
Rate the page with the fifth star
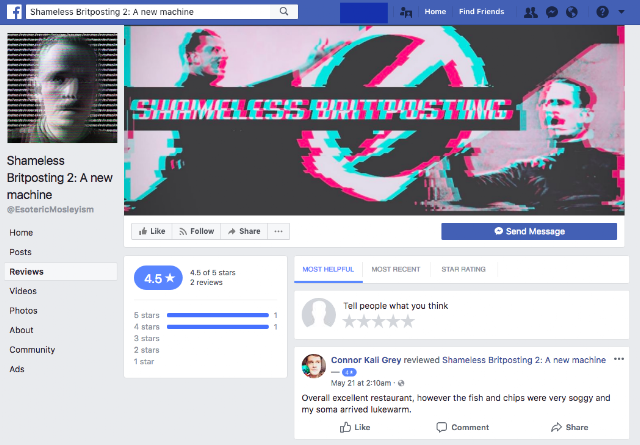[x=407, y=321]
